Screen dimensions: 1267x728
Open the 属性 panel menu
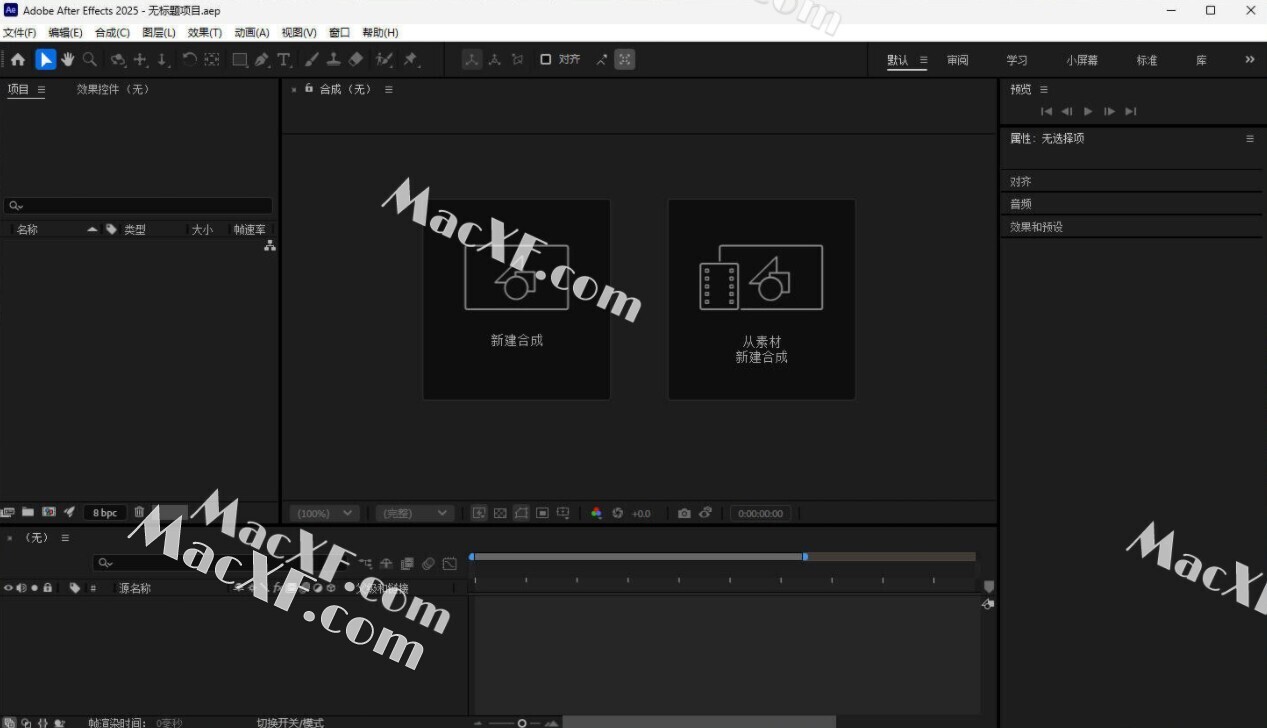[x=1250, y=139]
